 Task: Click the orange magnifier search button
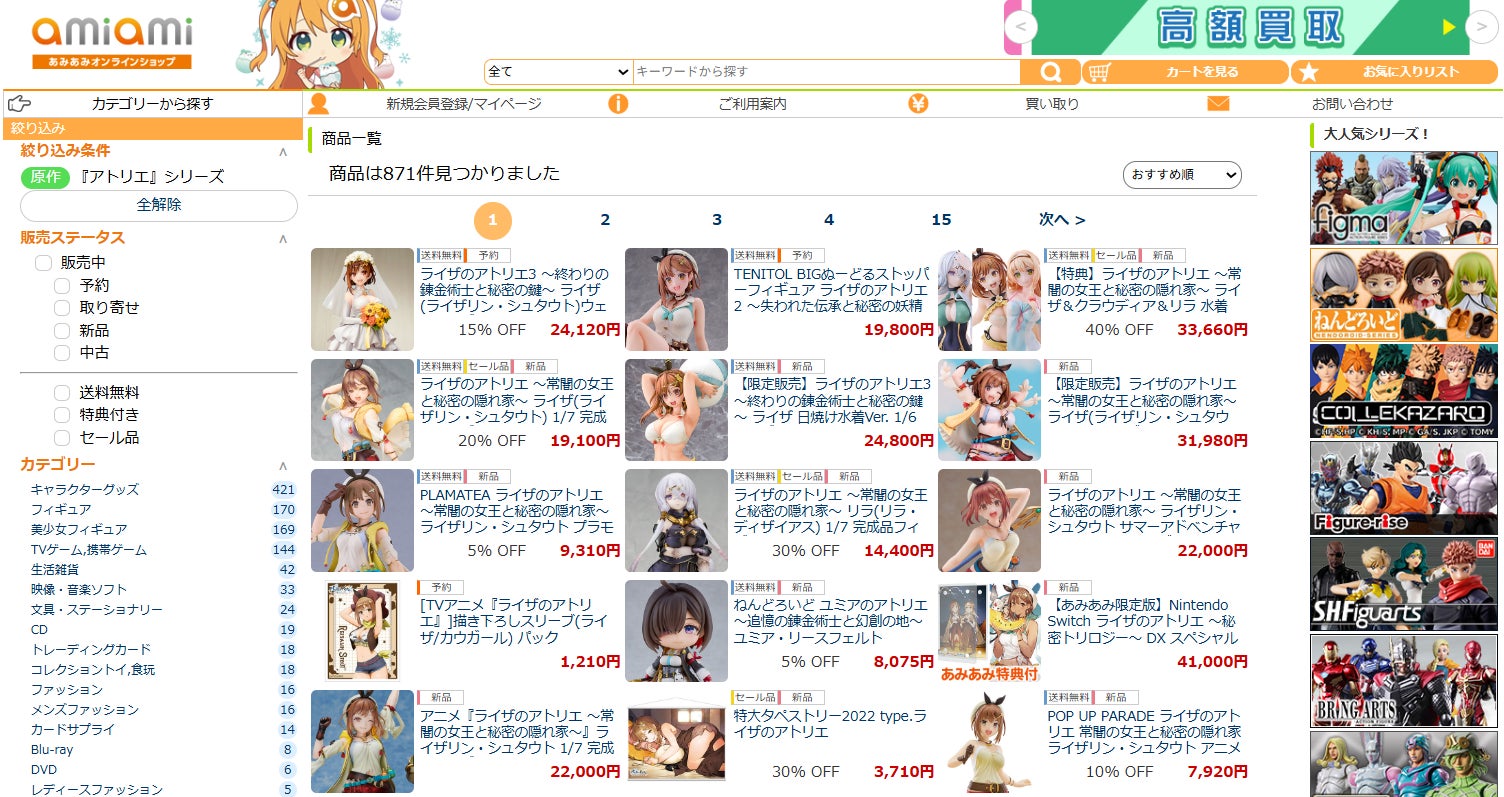tap(1050, 72)
